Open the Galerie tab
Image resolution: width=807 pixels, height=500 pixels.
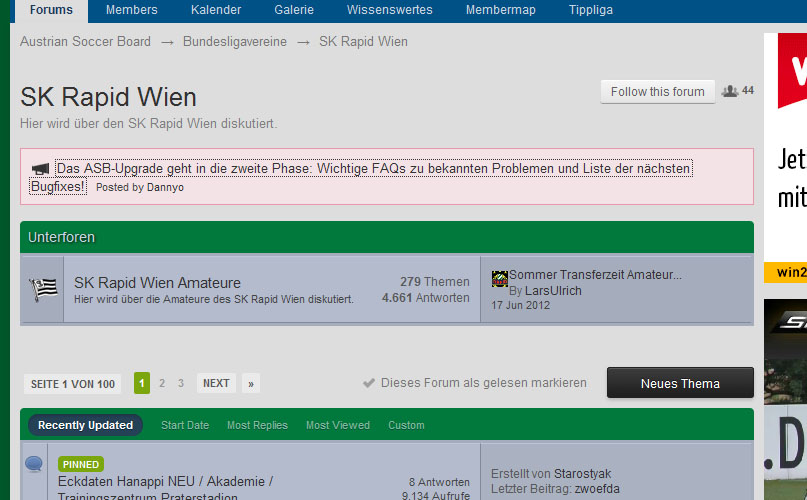294,10
